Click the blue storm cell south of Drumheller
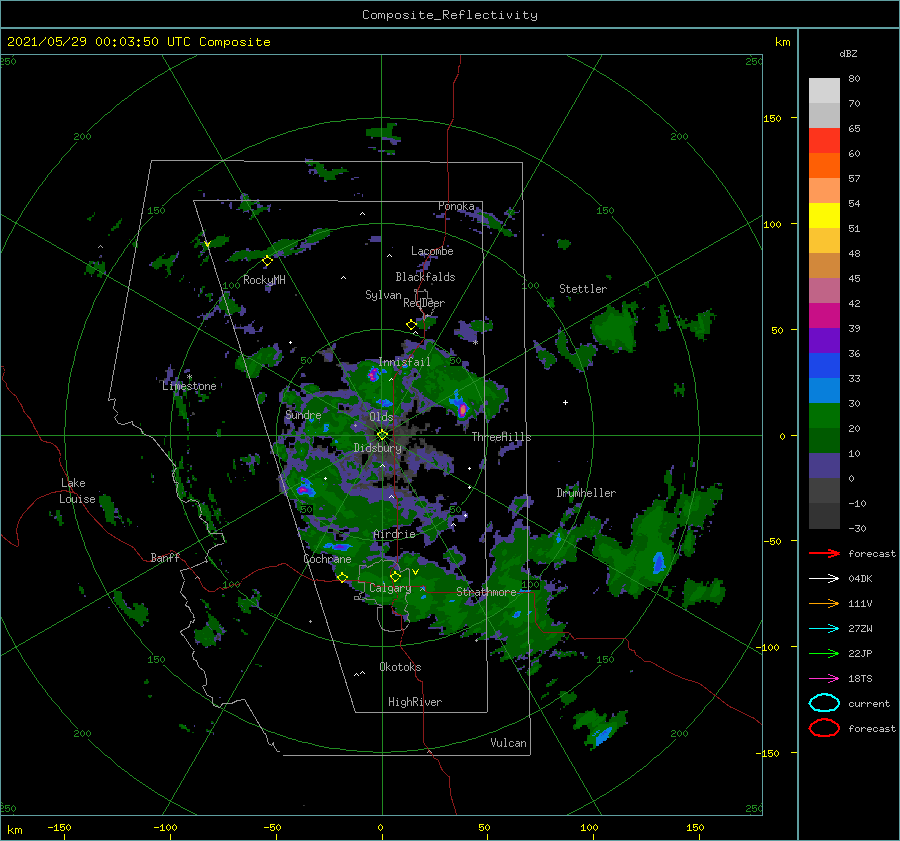Image resolution: width=900 pixels, height=841 pixels. tap(658, 563)
